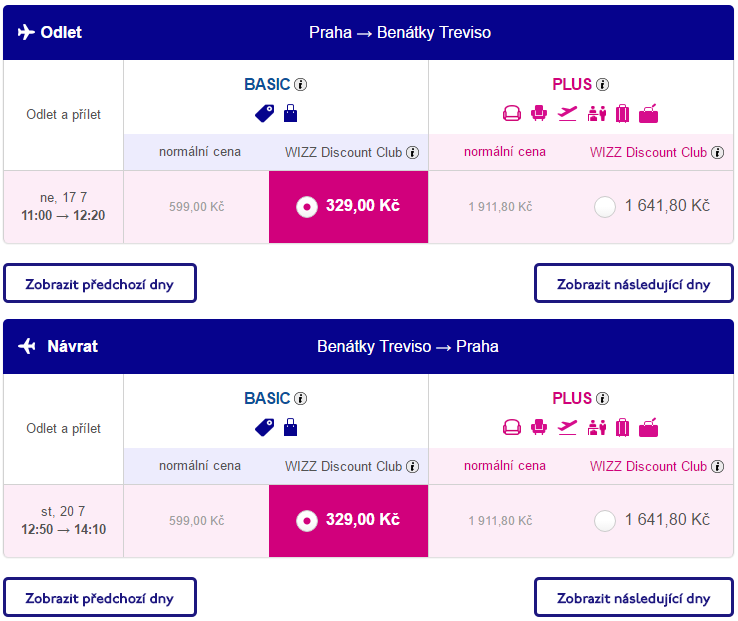Show previous days for the return flight
This screenshot has width=738, height=621.
point(100,597)
